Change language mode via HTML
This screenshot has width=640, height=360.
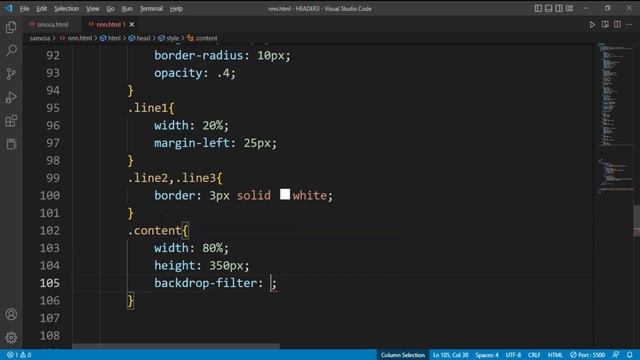[555, 355]
